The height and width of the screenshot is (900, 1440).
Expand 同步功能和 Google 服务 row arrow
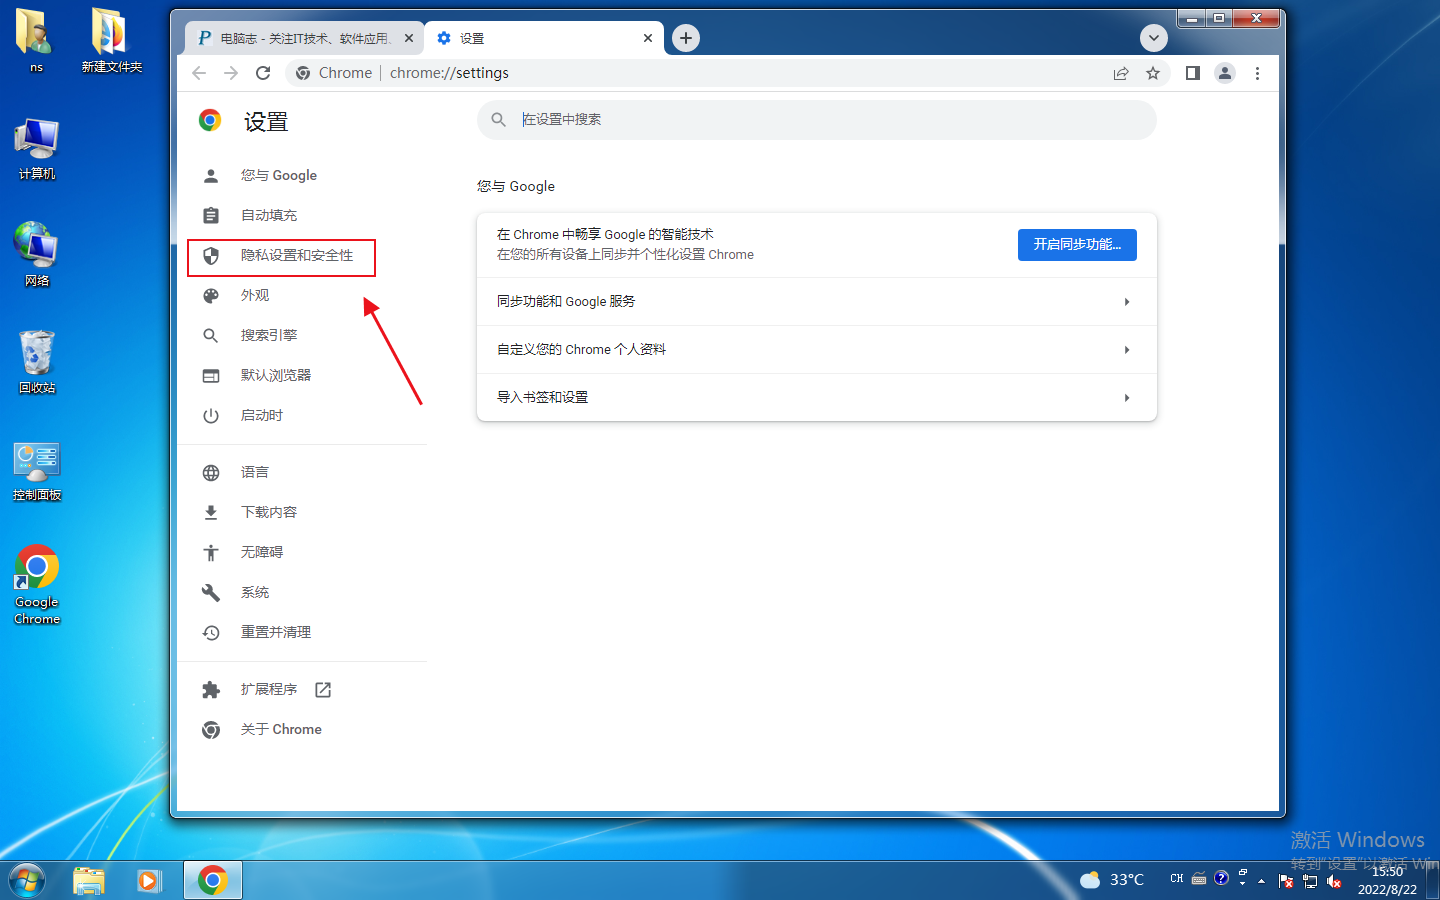click(1127, 302)
